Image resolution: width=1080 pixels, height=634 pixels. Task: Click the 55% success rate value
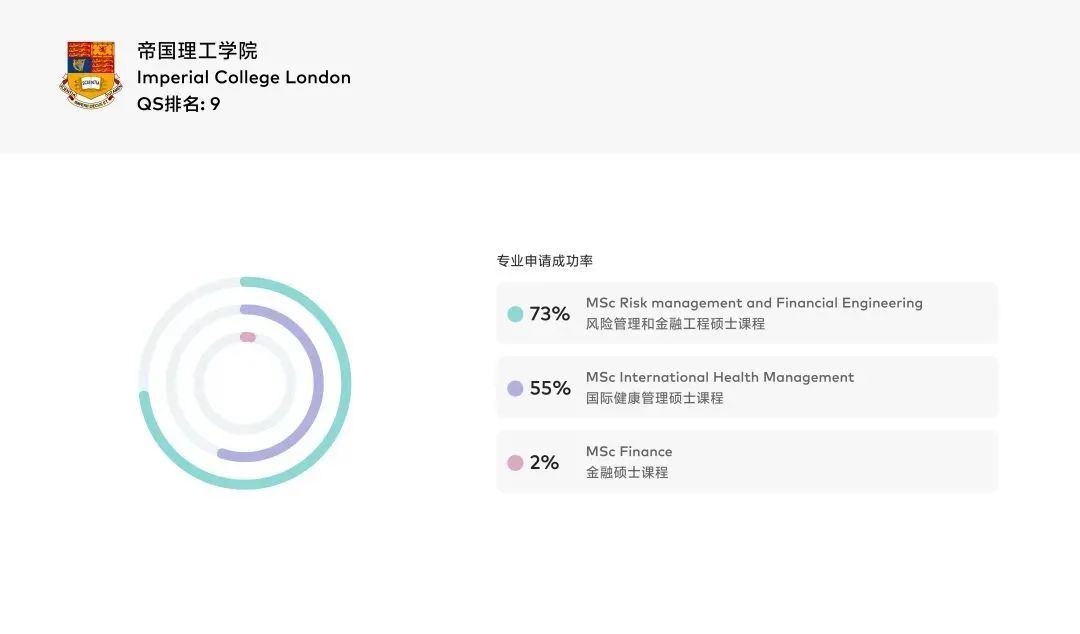click(x=550, y=389)
